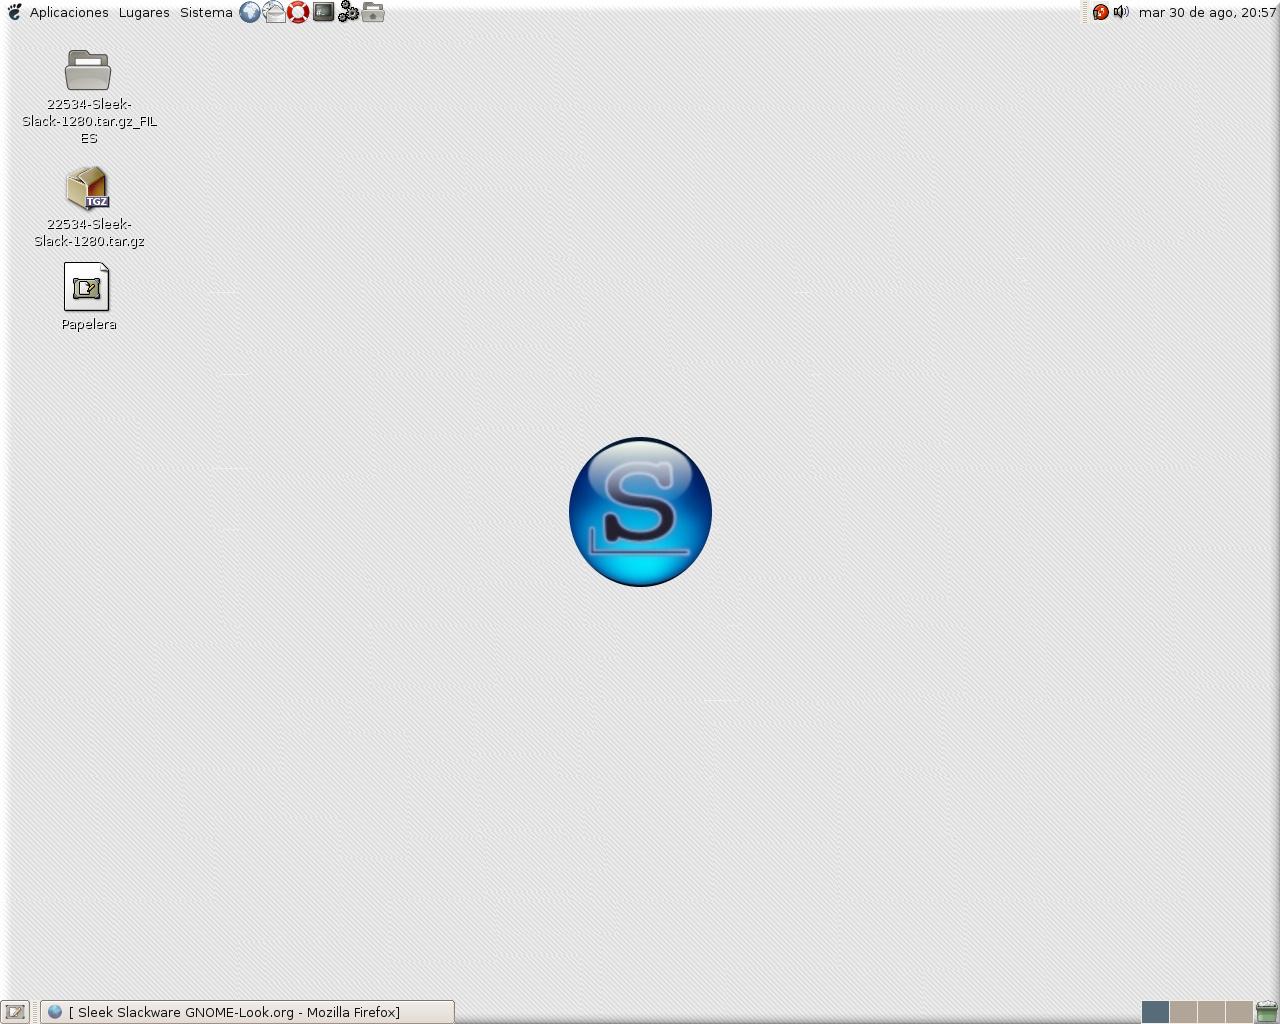Switch to the first workspace
Viewport: 1280px width, 1024px height.
tap(1155, 1012)
